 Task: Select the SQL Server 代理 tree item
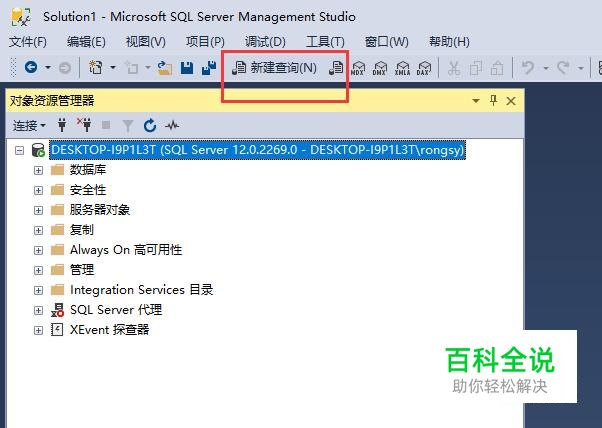[116, 310]
